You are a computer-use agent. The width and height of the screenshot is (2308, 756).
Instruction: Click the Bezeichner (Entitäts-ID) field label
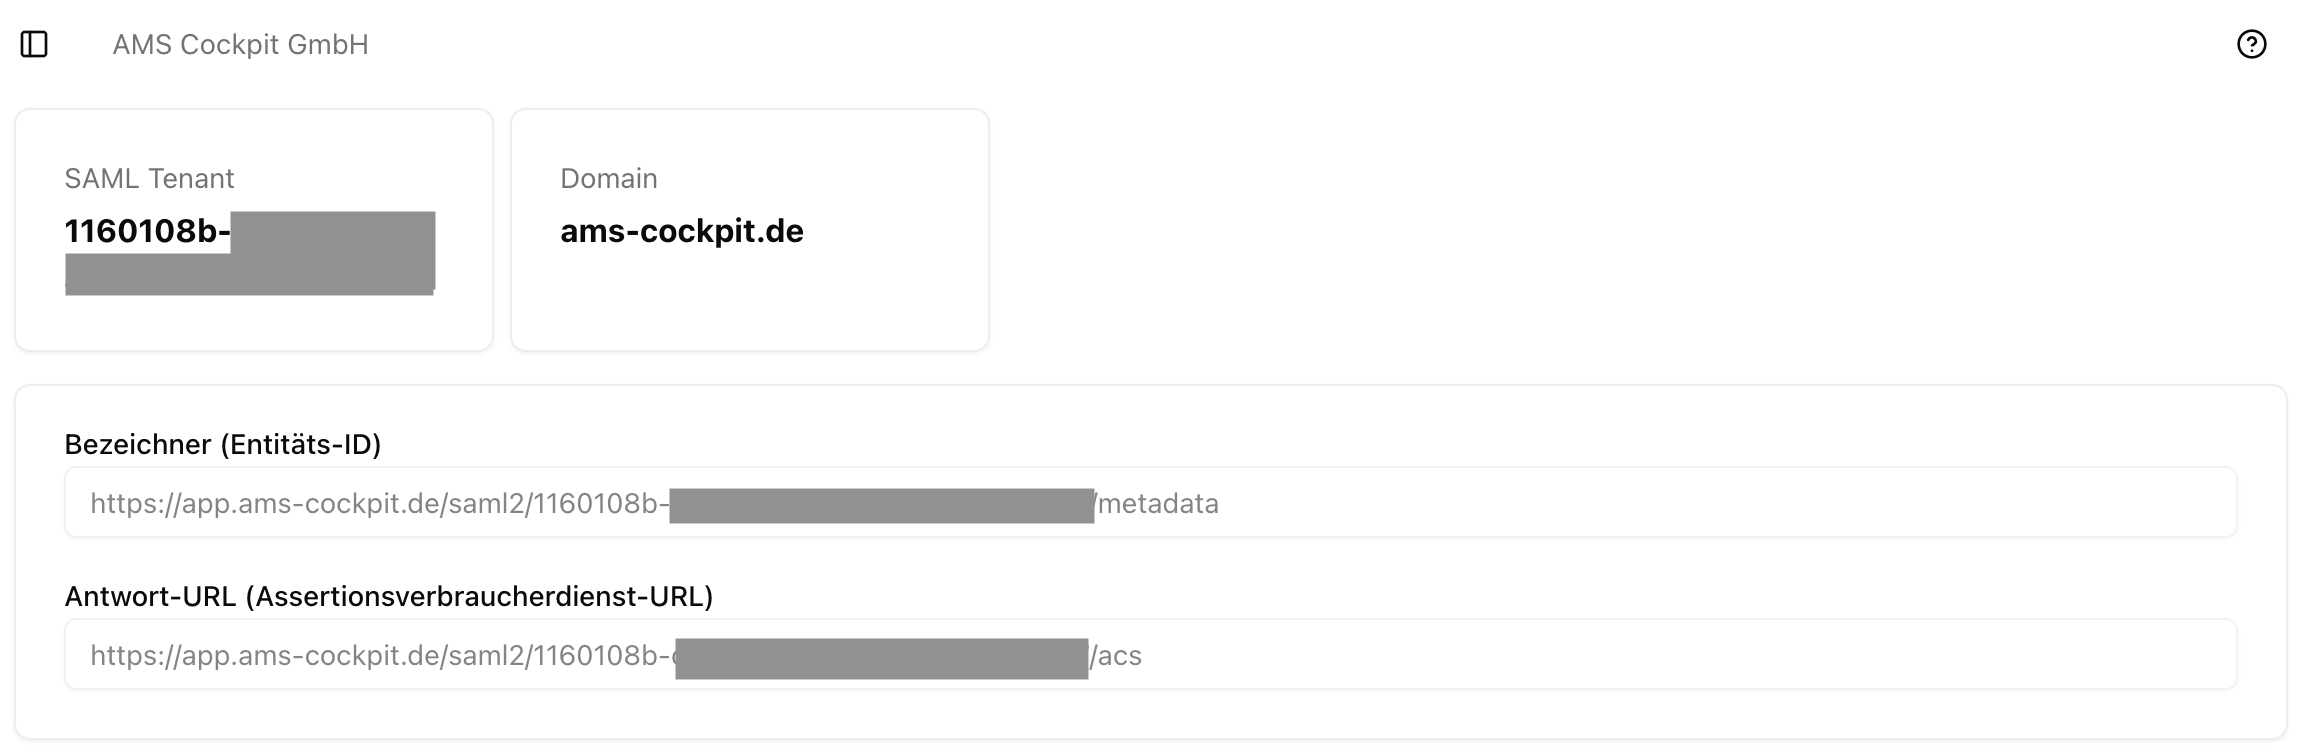pos(223,444)
